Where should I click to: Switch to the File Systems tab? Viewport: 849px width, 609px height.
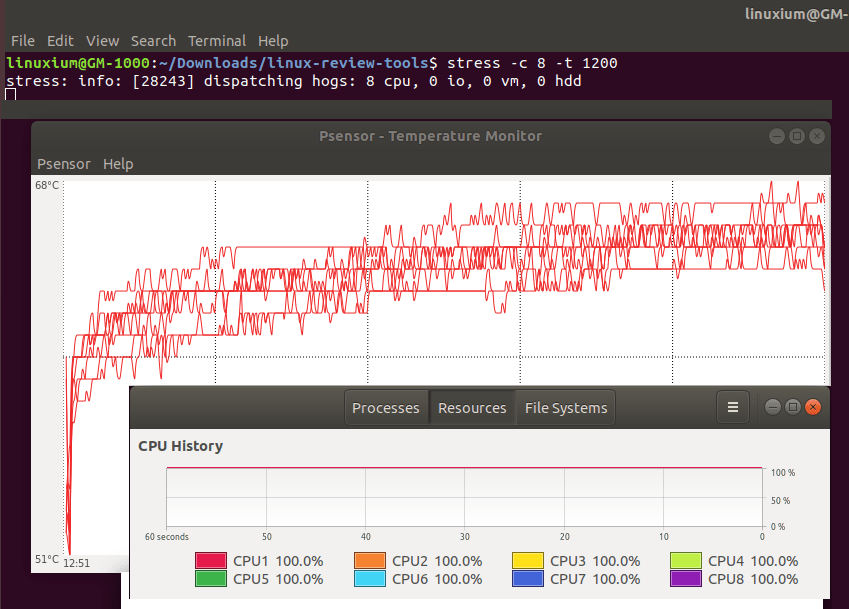coord(566,408)
